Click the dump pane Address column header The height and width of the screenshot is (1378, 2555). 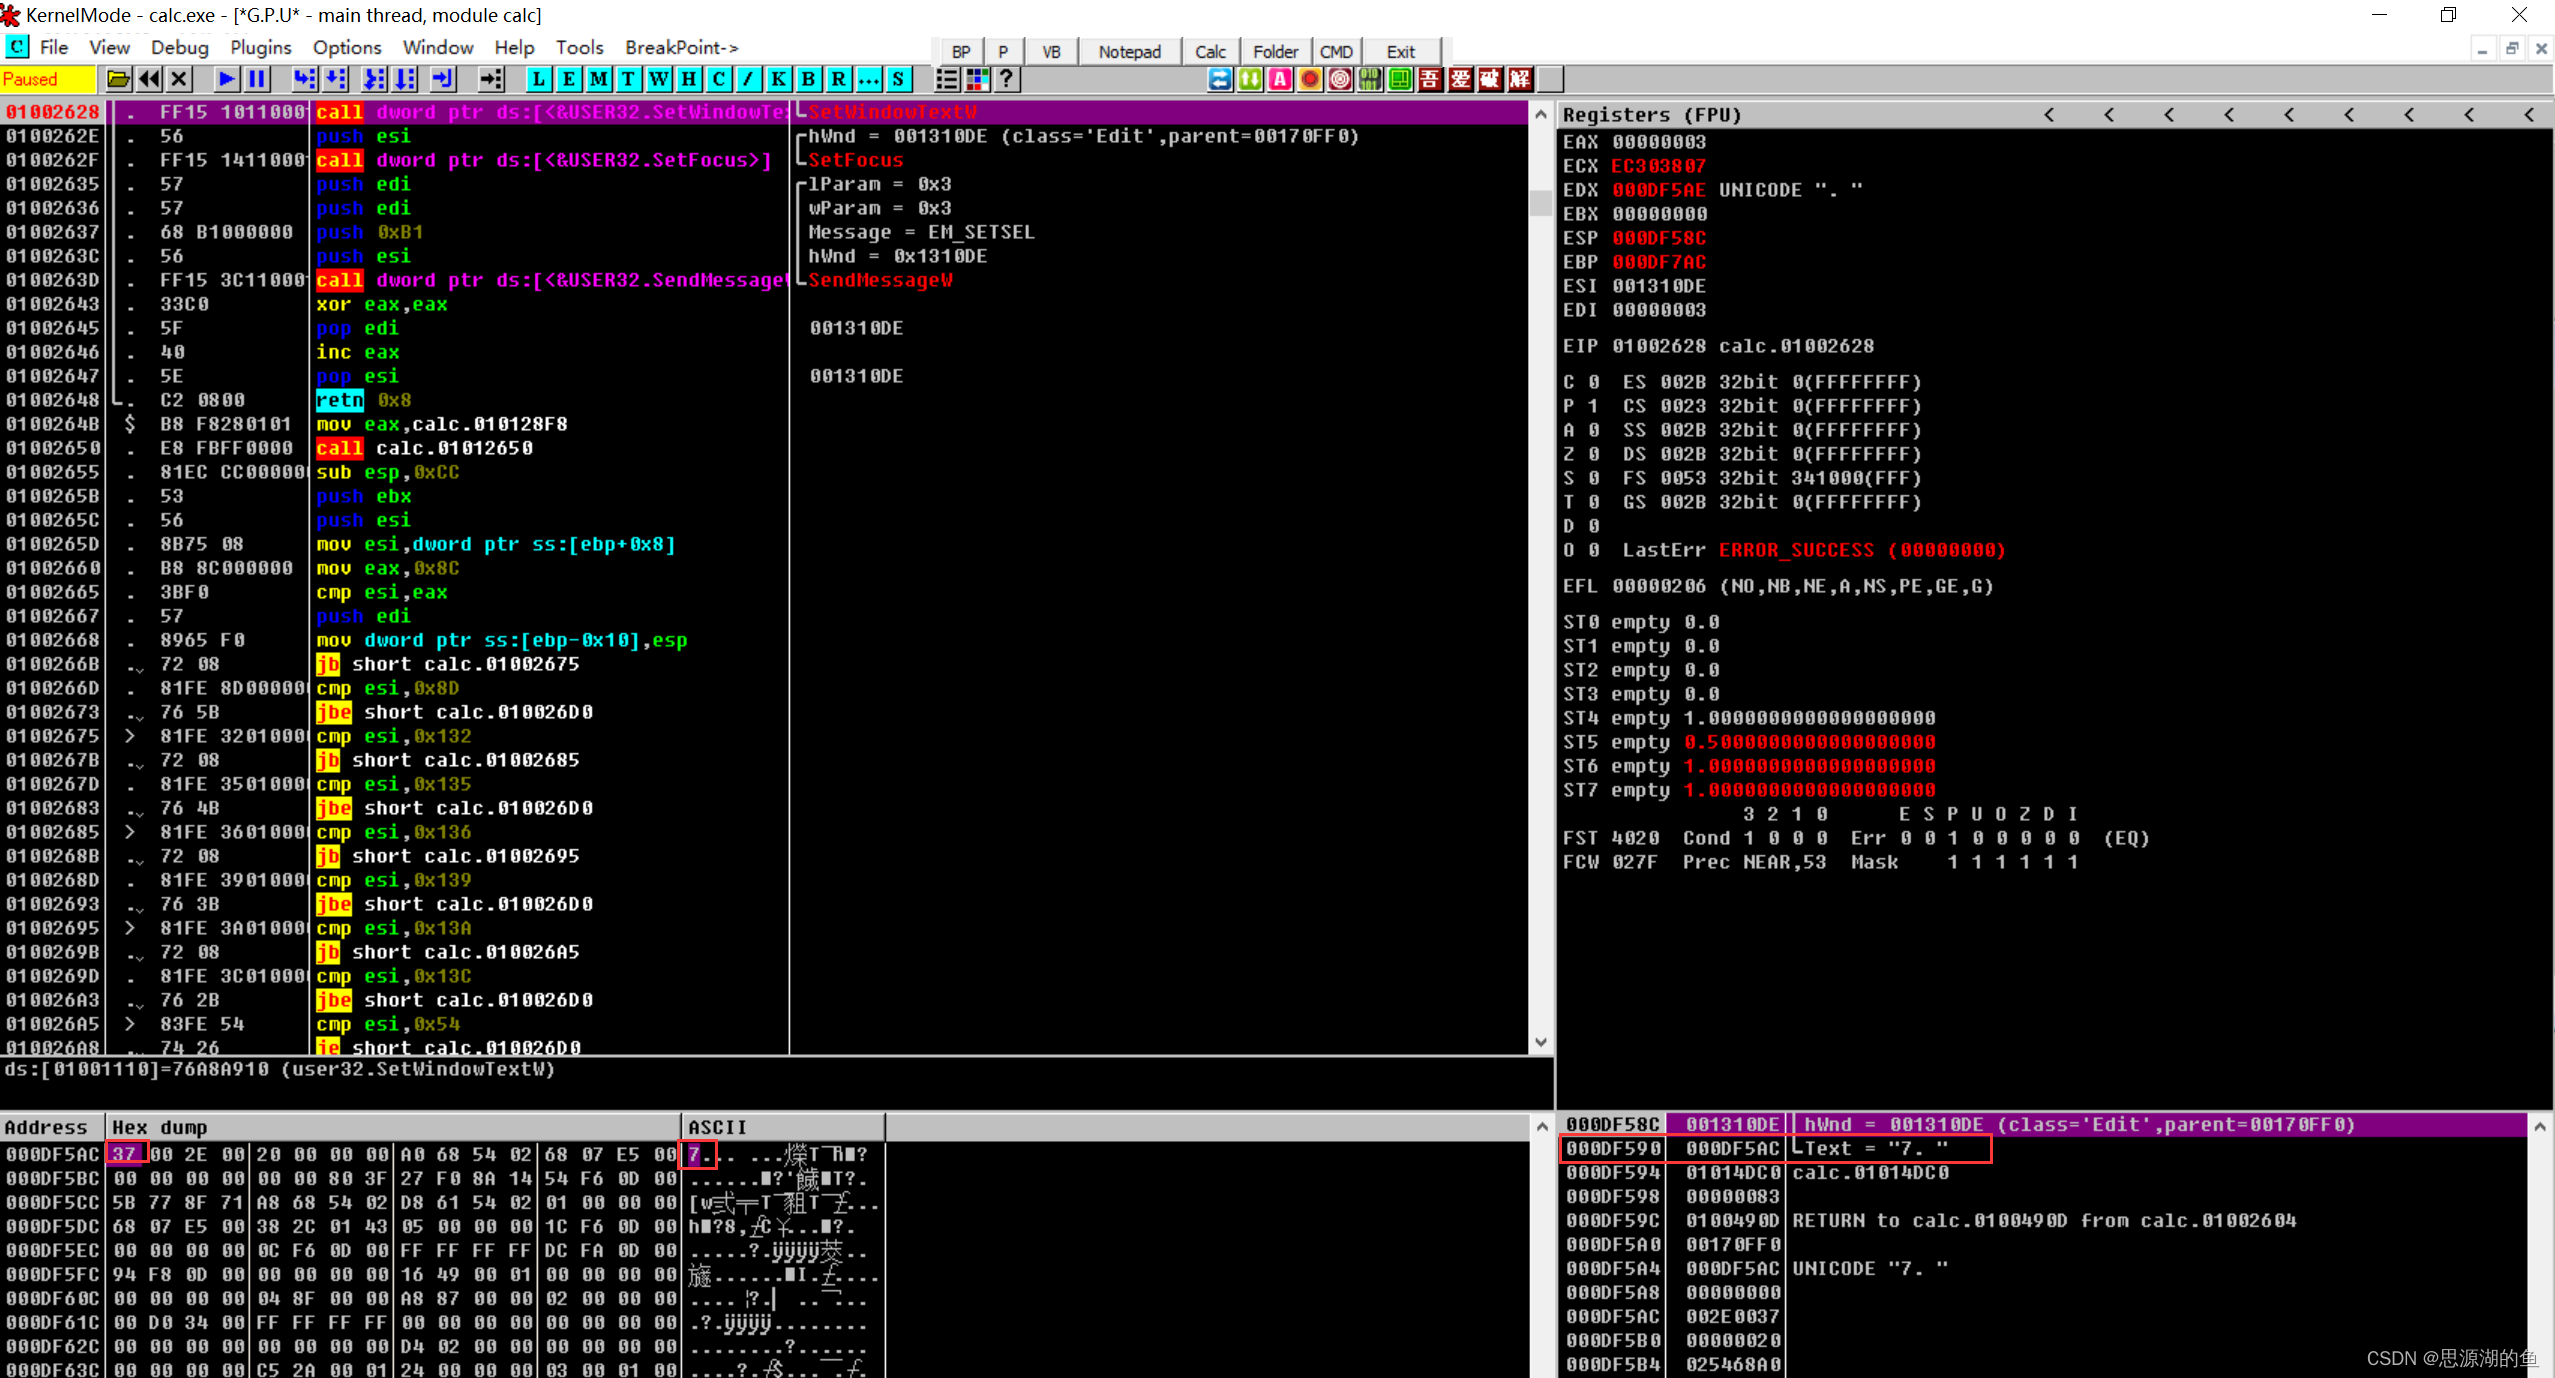pyautogui.click(x=52, y=1127)
